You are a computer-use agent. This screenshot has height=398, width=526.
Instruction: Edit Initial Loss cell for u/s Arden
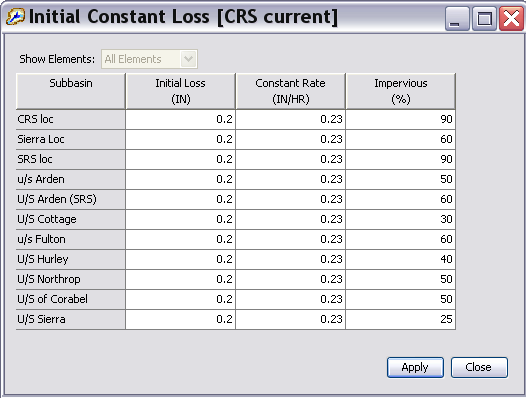181,179
